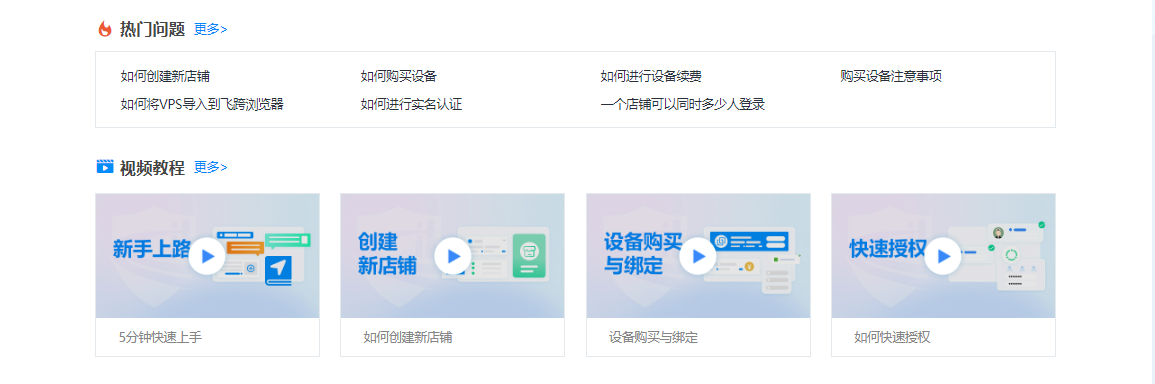This screenshot has height=384, width=1155.
Task: Open question 如何将VPS导入到飞跨浏览器
Action: click(202, 104)
